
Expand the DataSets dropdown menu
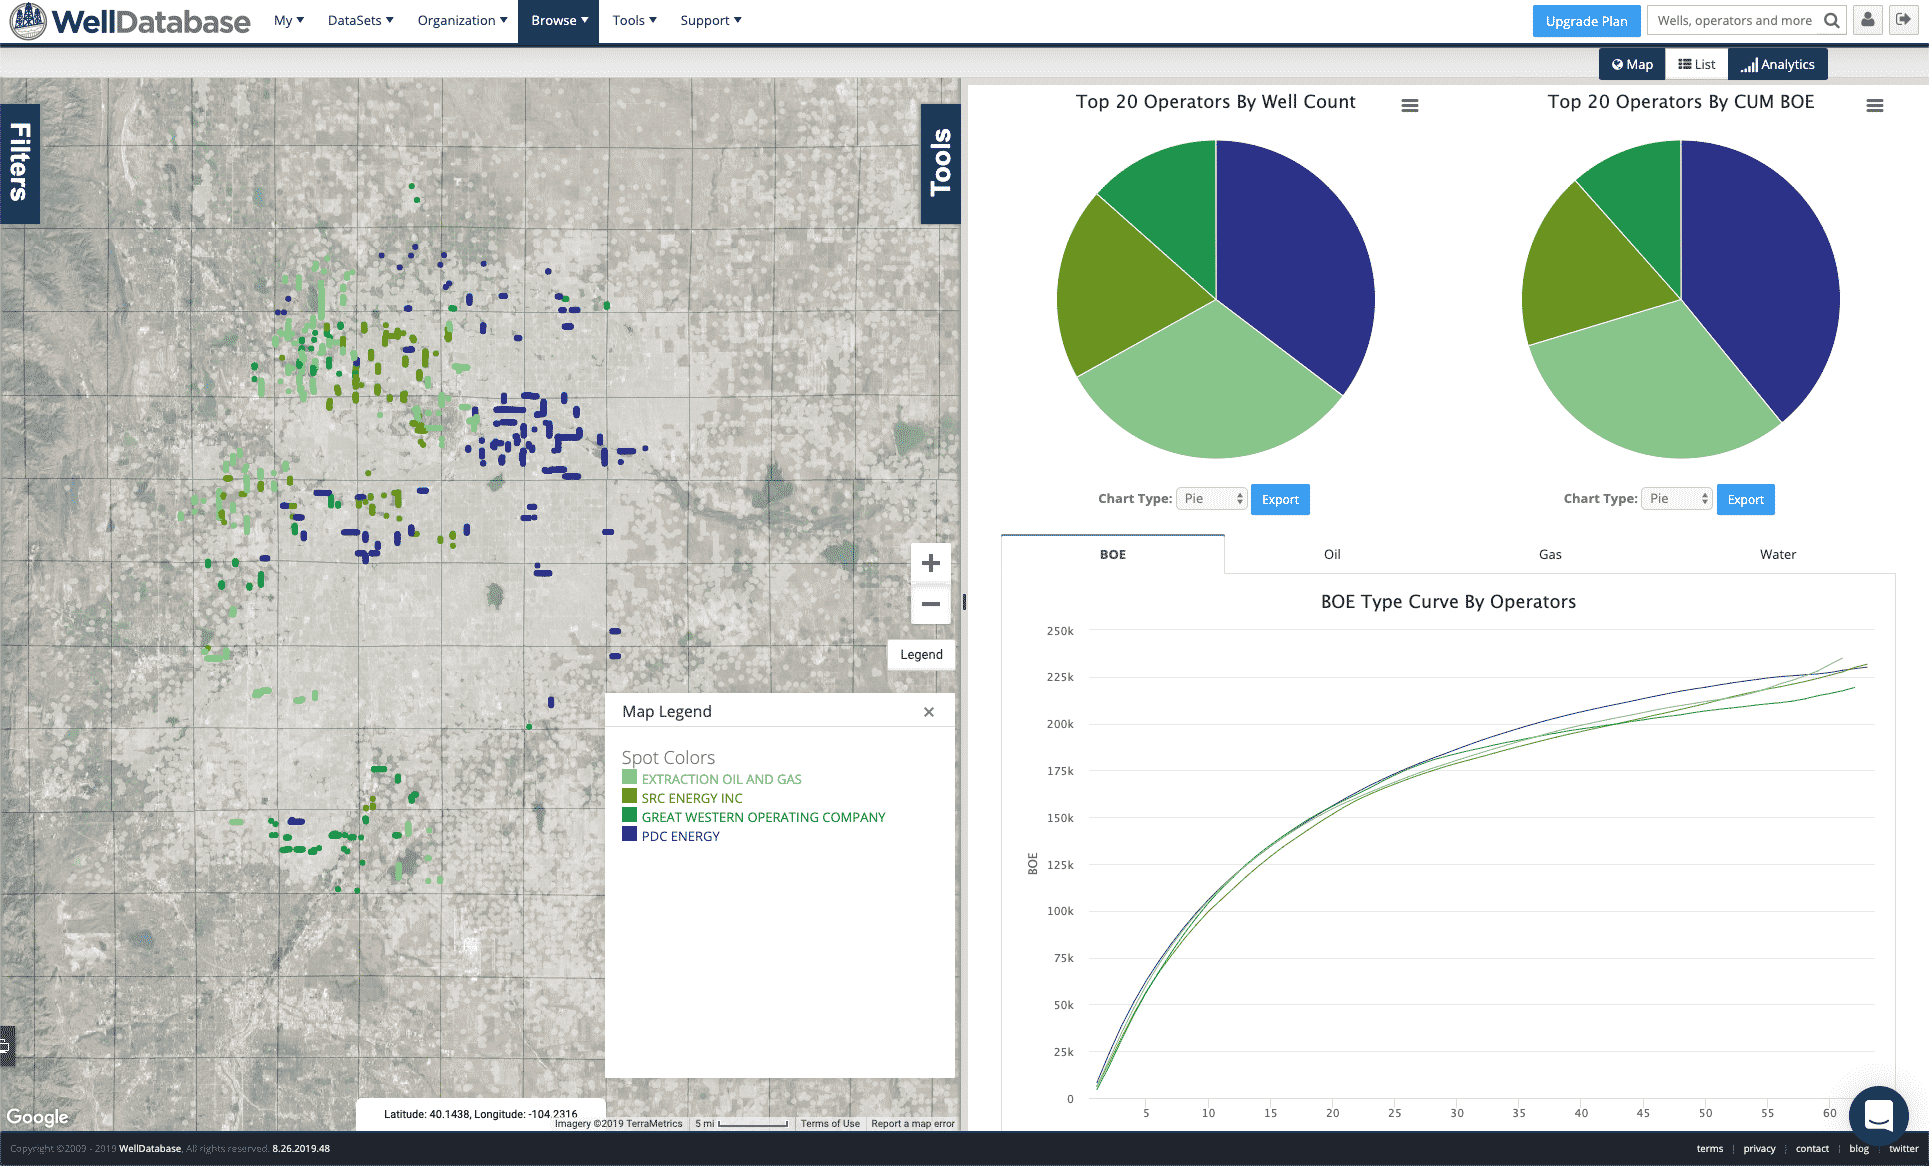[360, 20]
